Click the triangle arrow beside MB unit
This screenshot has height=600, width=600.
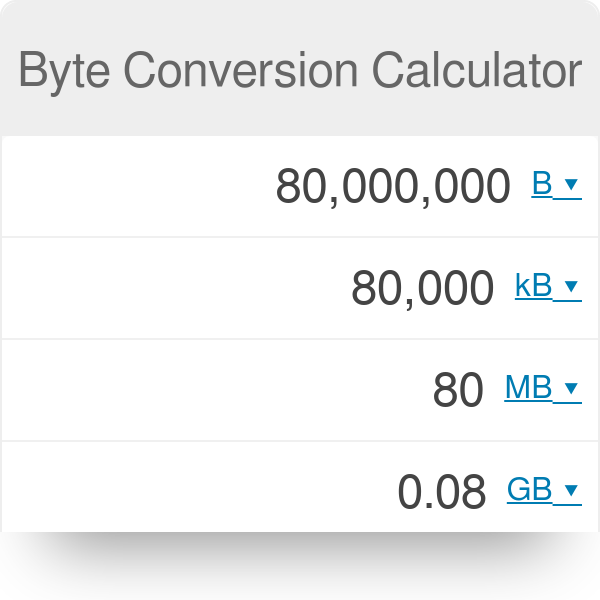[571, 389]
